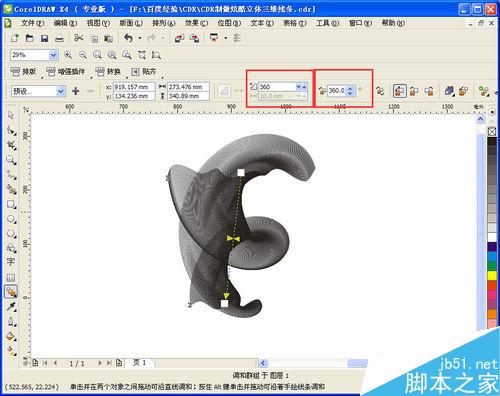Click the object width field 273.476 mm
The width and height of the screenshot is (500, 396).
[188, 87]
